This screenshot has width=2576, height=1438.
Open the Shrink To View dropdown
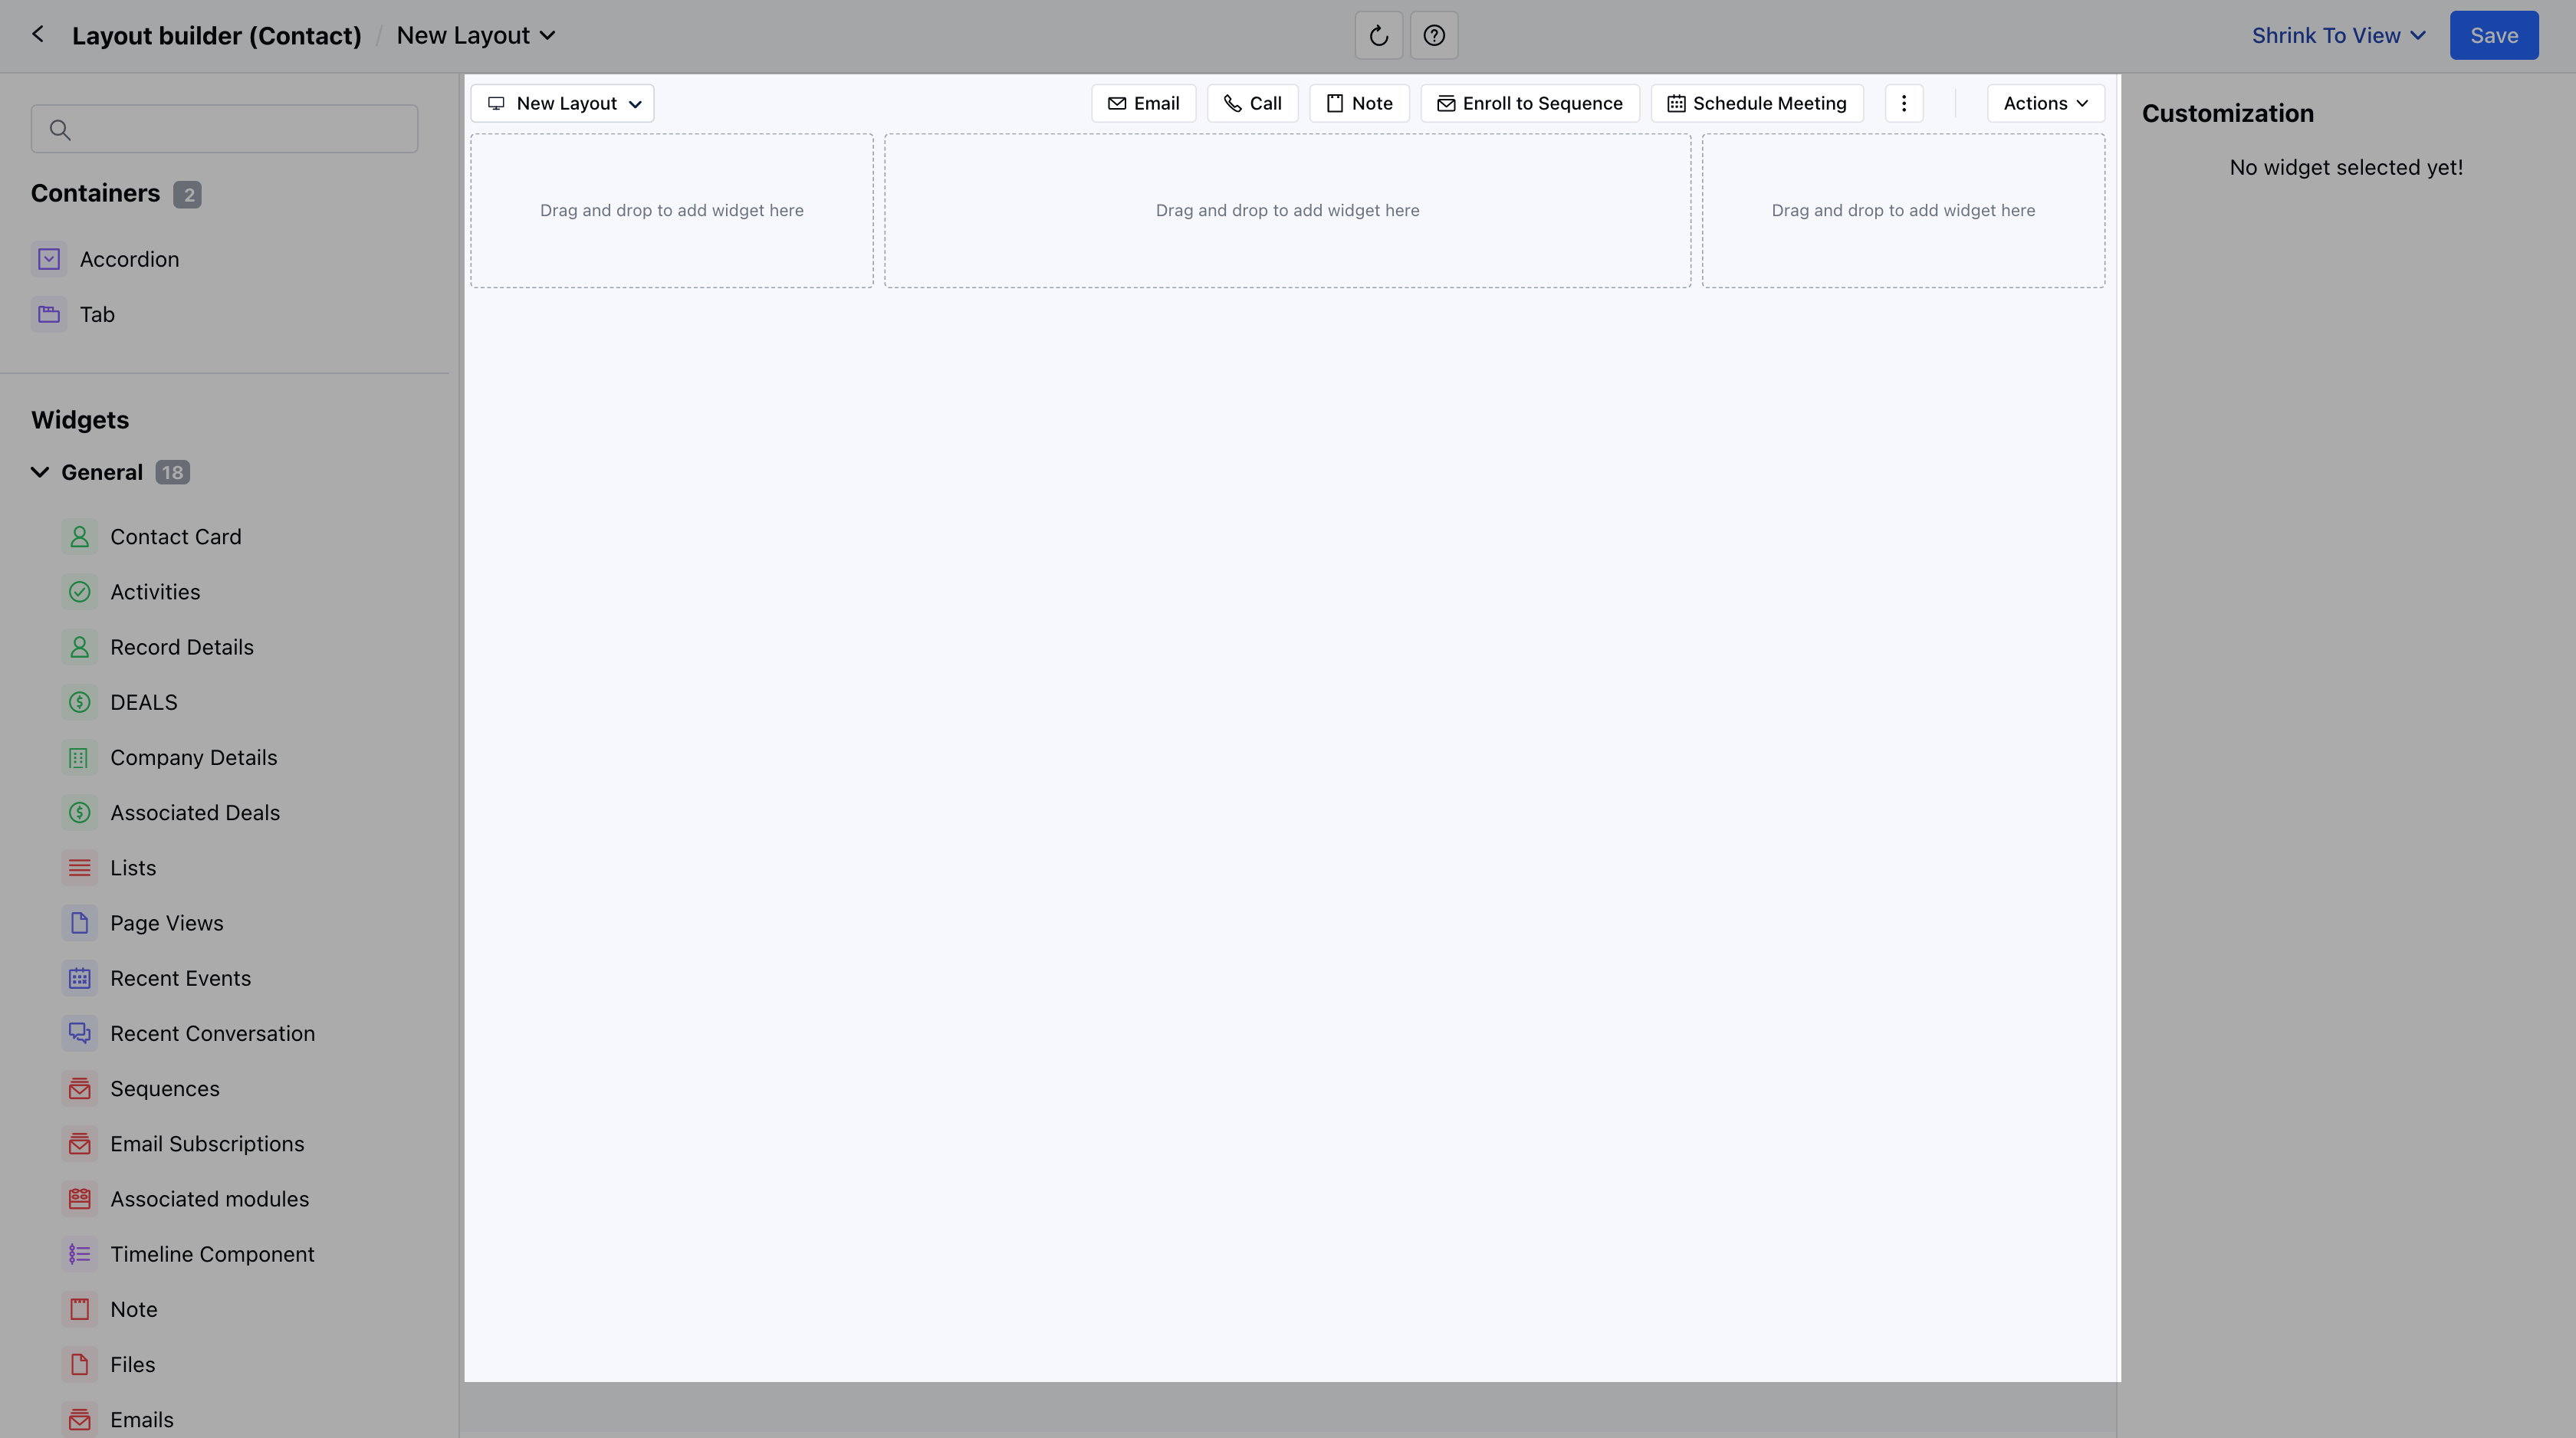(x=2335, y=35)
